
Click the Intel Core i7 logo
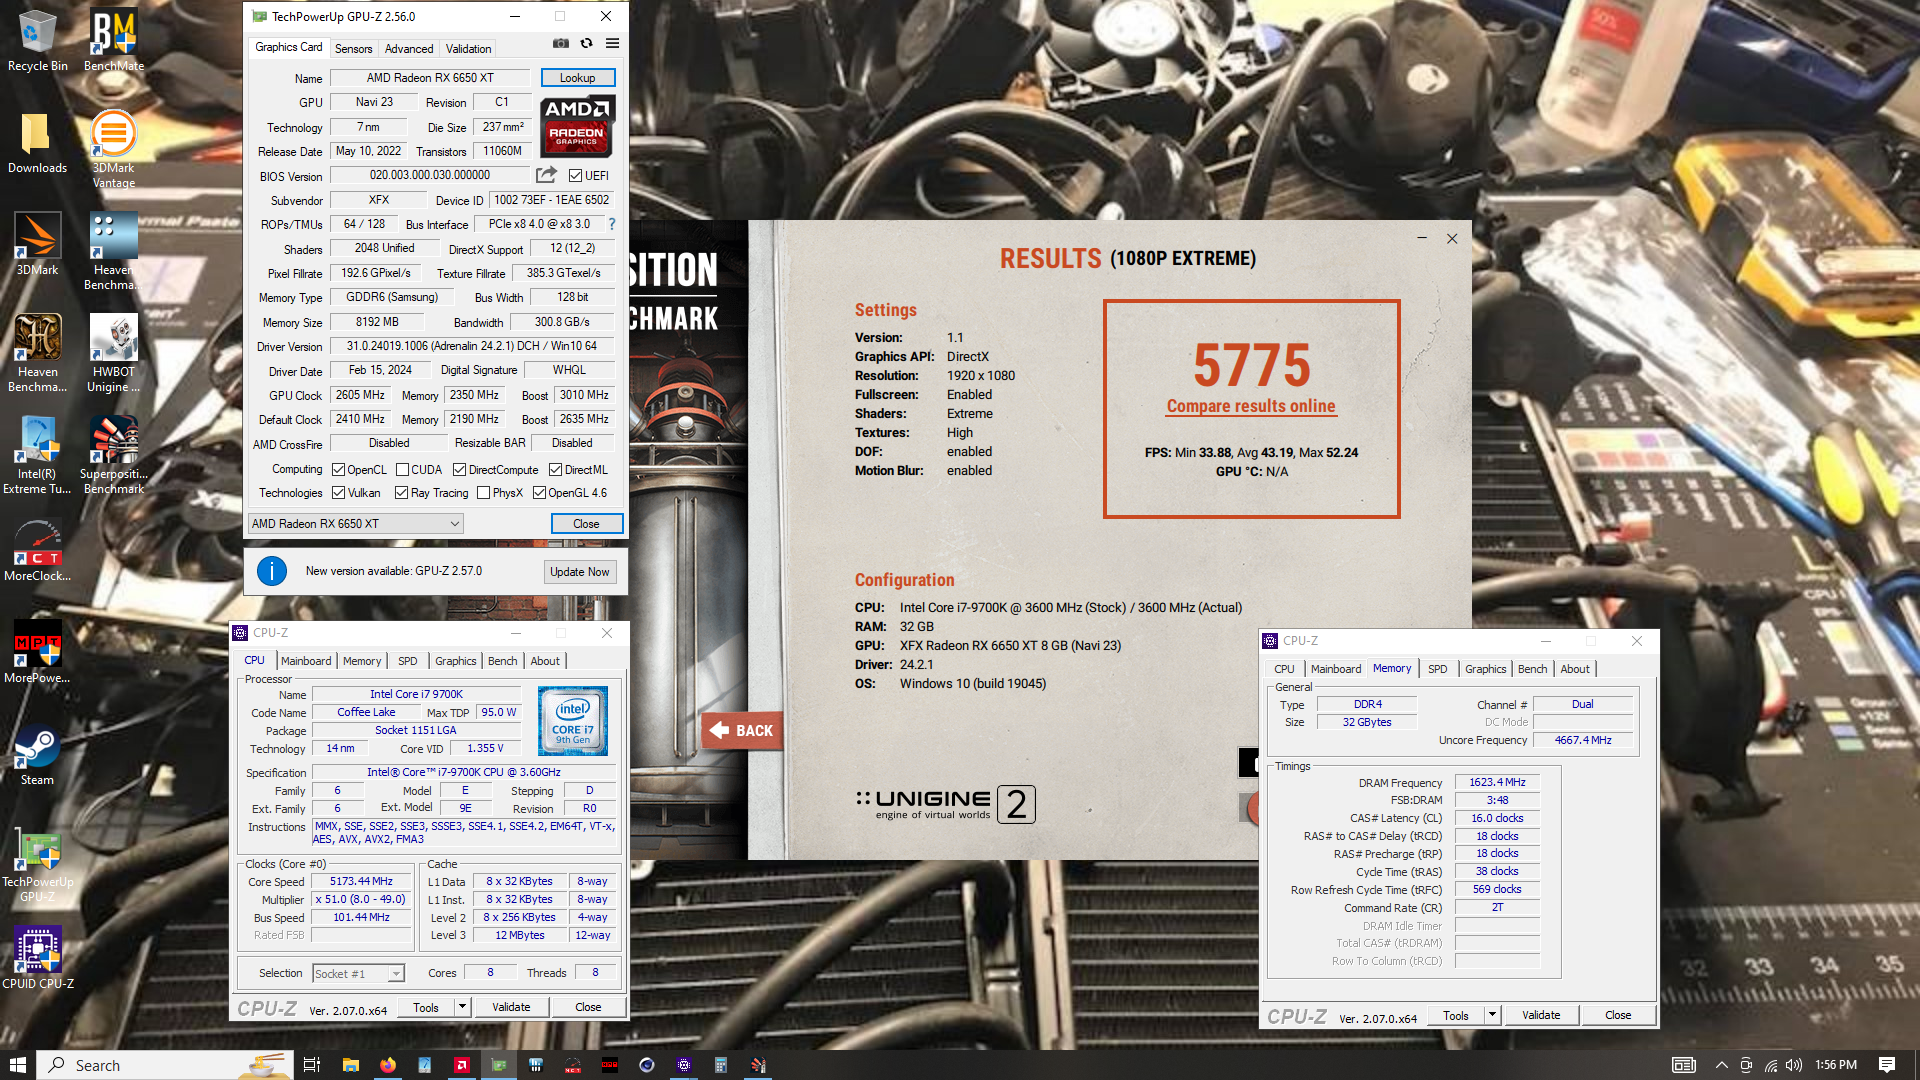coord(573,720)
